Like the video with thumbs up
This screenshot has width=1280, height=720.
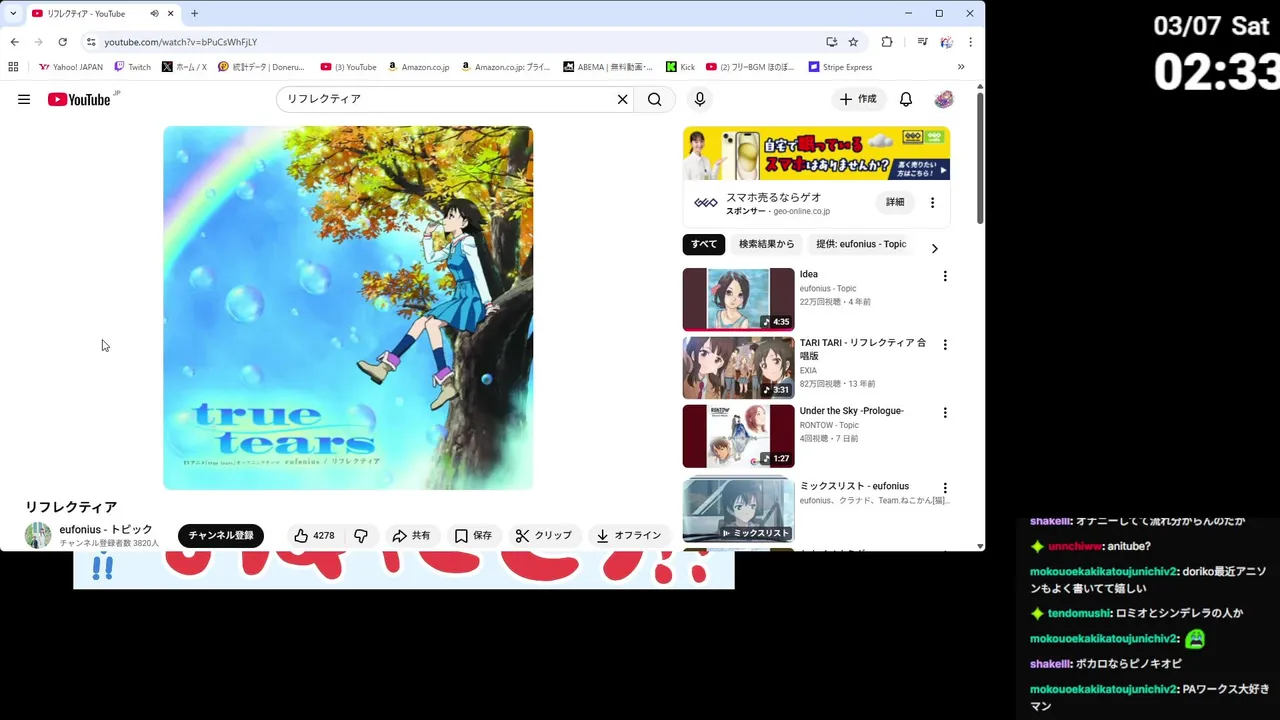pos(313,536)
